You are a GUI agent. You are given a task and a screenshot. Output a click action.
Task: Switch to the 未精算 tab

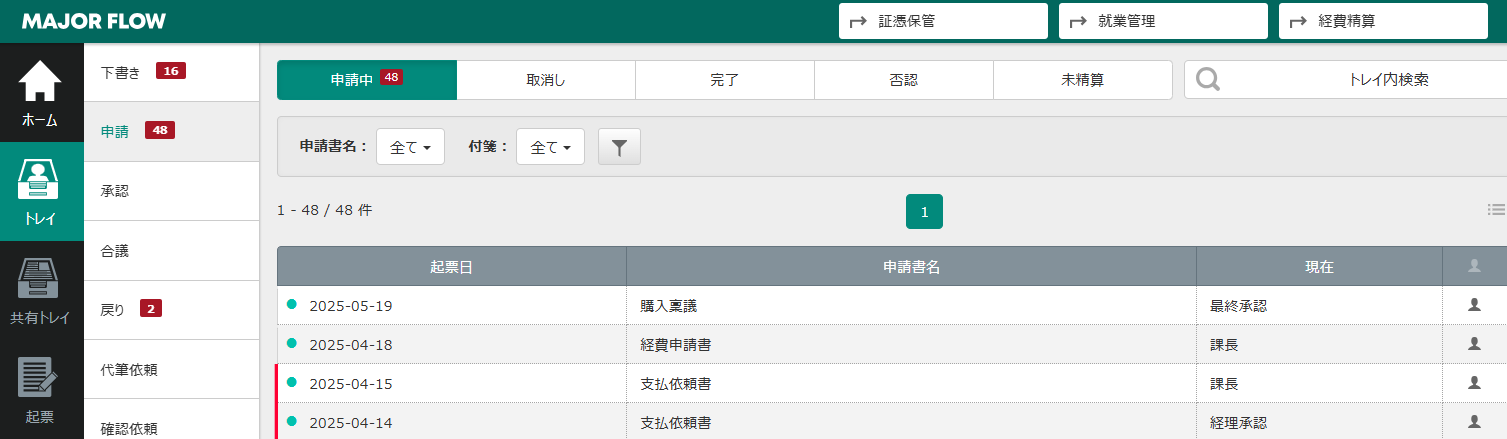click(1083, 80)
